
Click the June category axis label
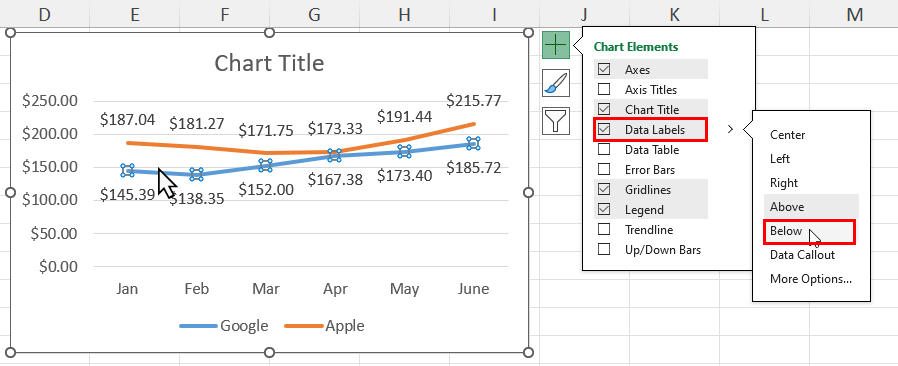point(473,289)
